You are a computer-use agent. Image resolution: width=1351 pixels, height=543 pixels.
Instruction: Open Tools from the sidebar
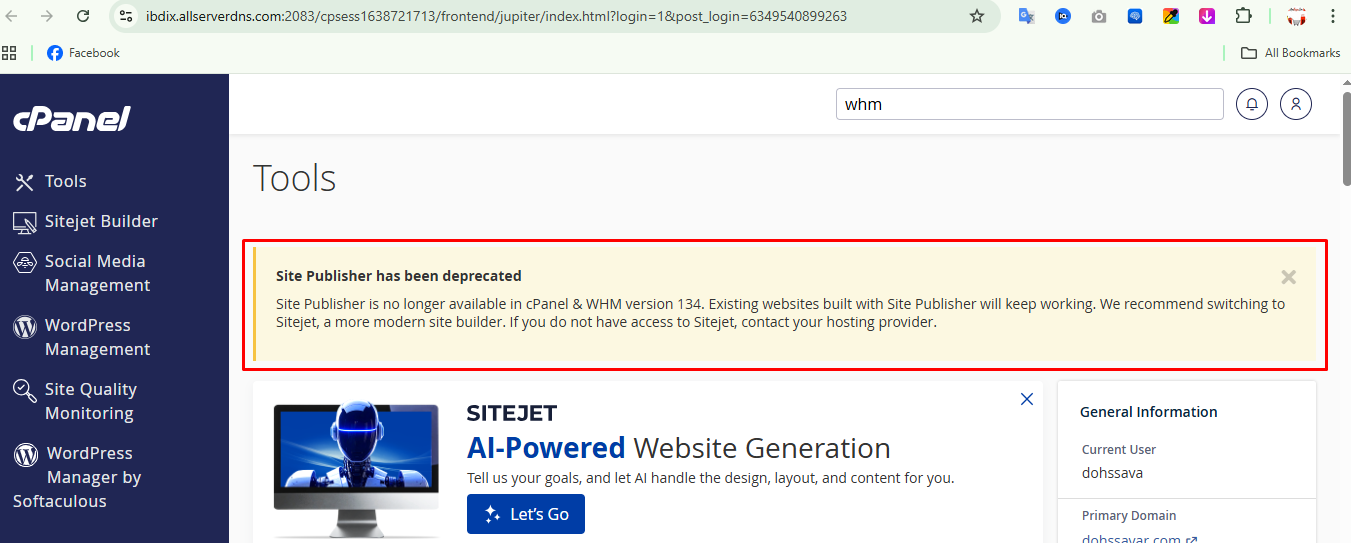(65, 181)
